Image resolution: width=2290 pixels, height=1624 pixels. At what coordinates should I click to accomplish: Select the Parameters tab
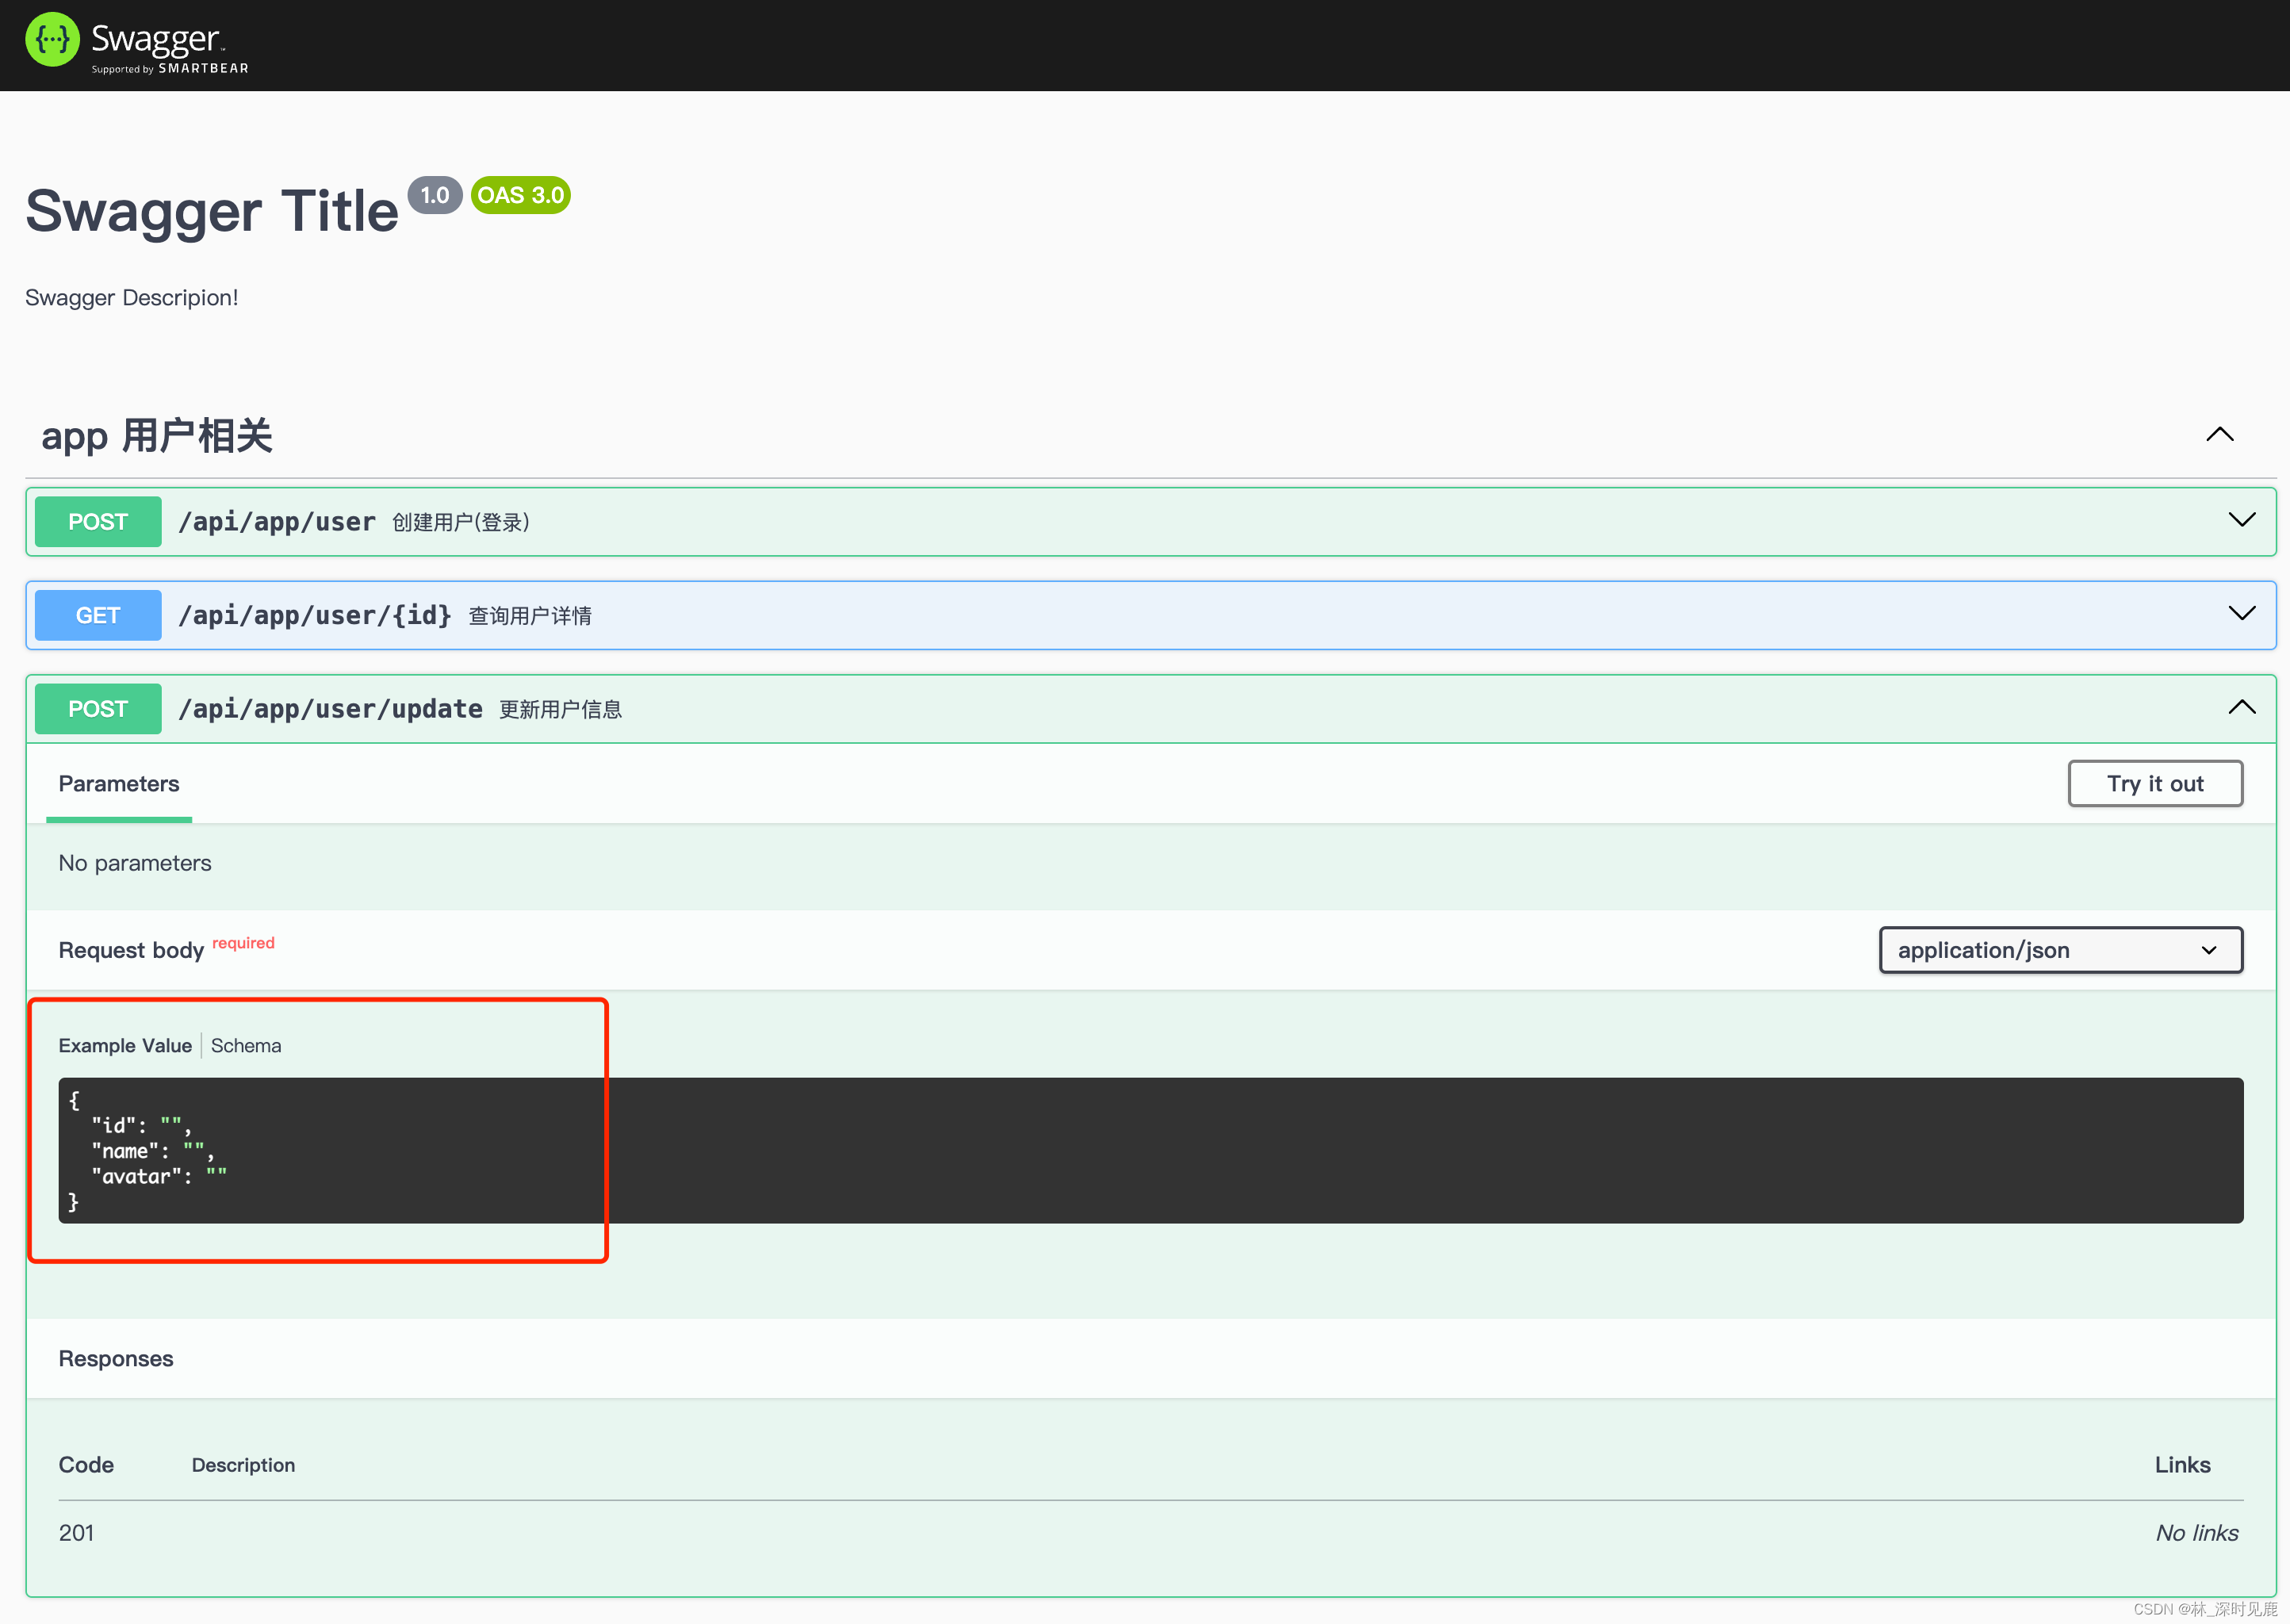click(x=119, y=784)
